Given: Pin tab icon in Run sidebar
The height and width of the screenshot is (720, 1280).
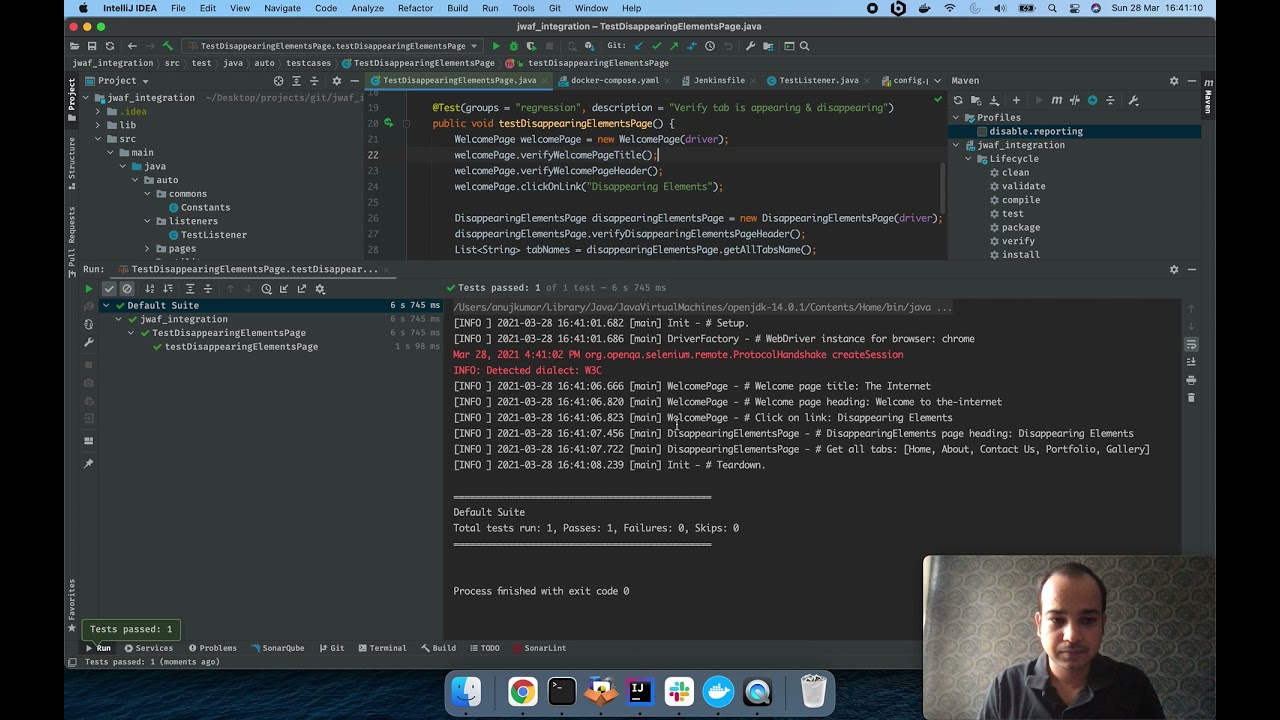Looking at the screenshot, I should [88, 463].
